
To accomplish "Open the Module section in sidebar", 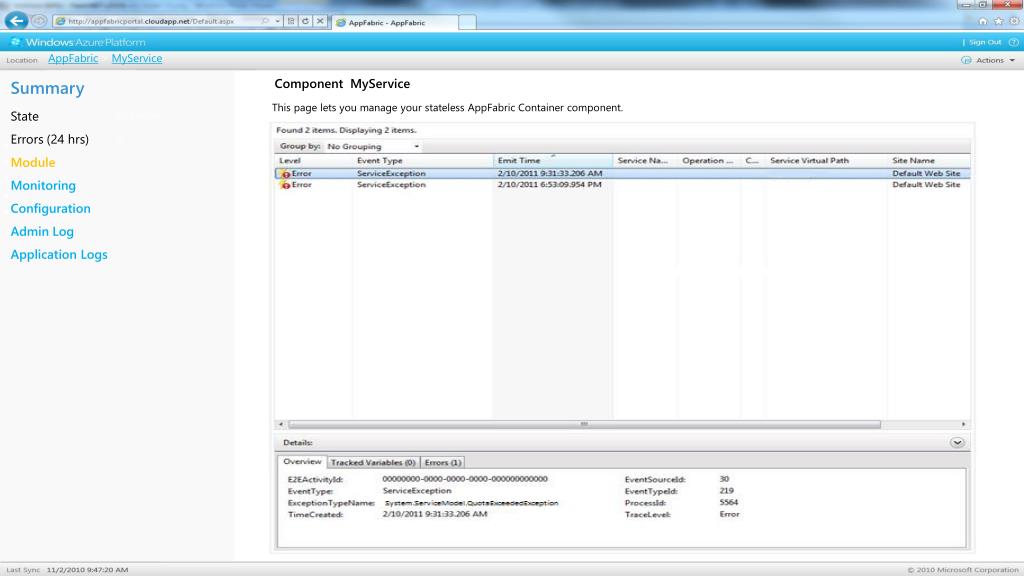I will 33,162.
